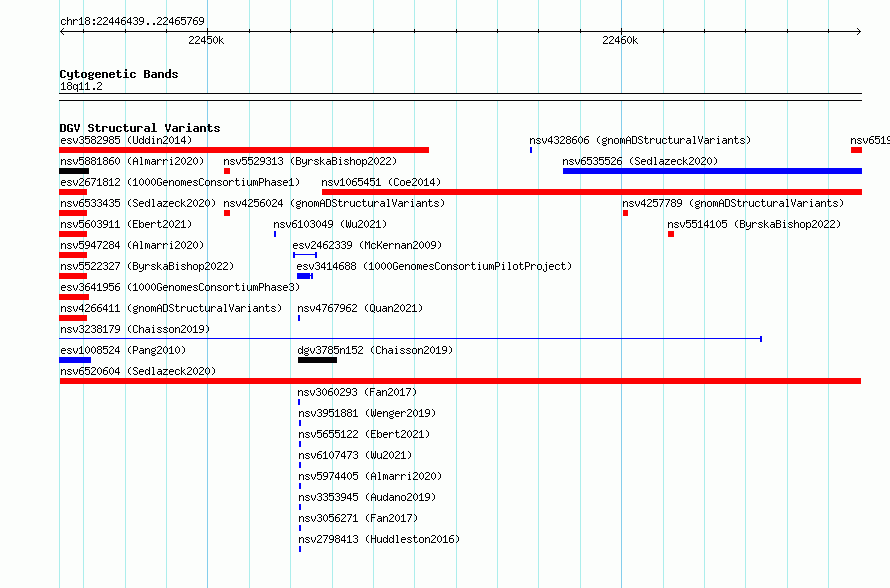Click the DGV Structural Variants track title
This screenshot has width=890, height=588.
[x=140, y=128]
